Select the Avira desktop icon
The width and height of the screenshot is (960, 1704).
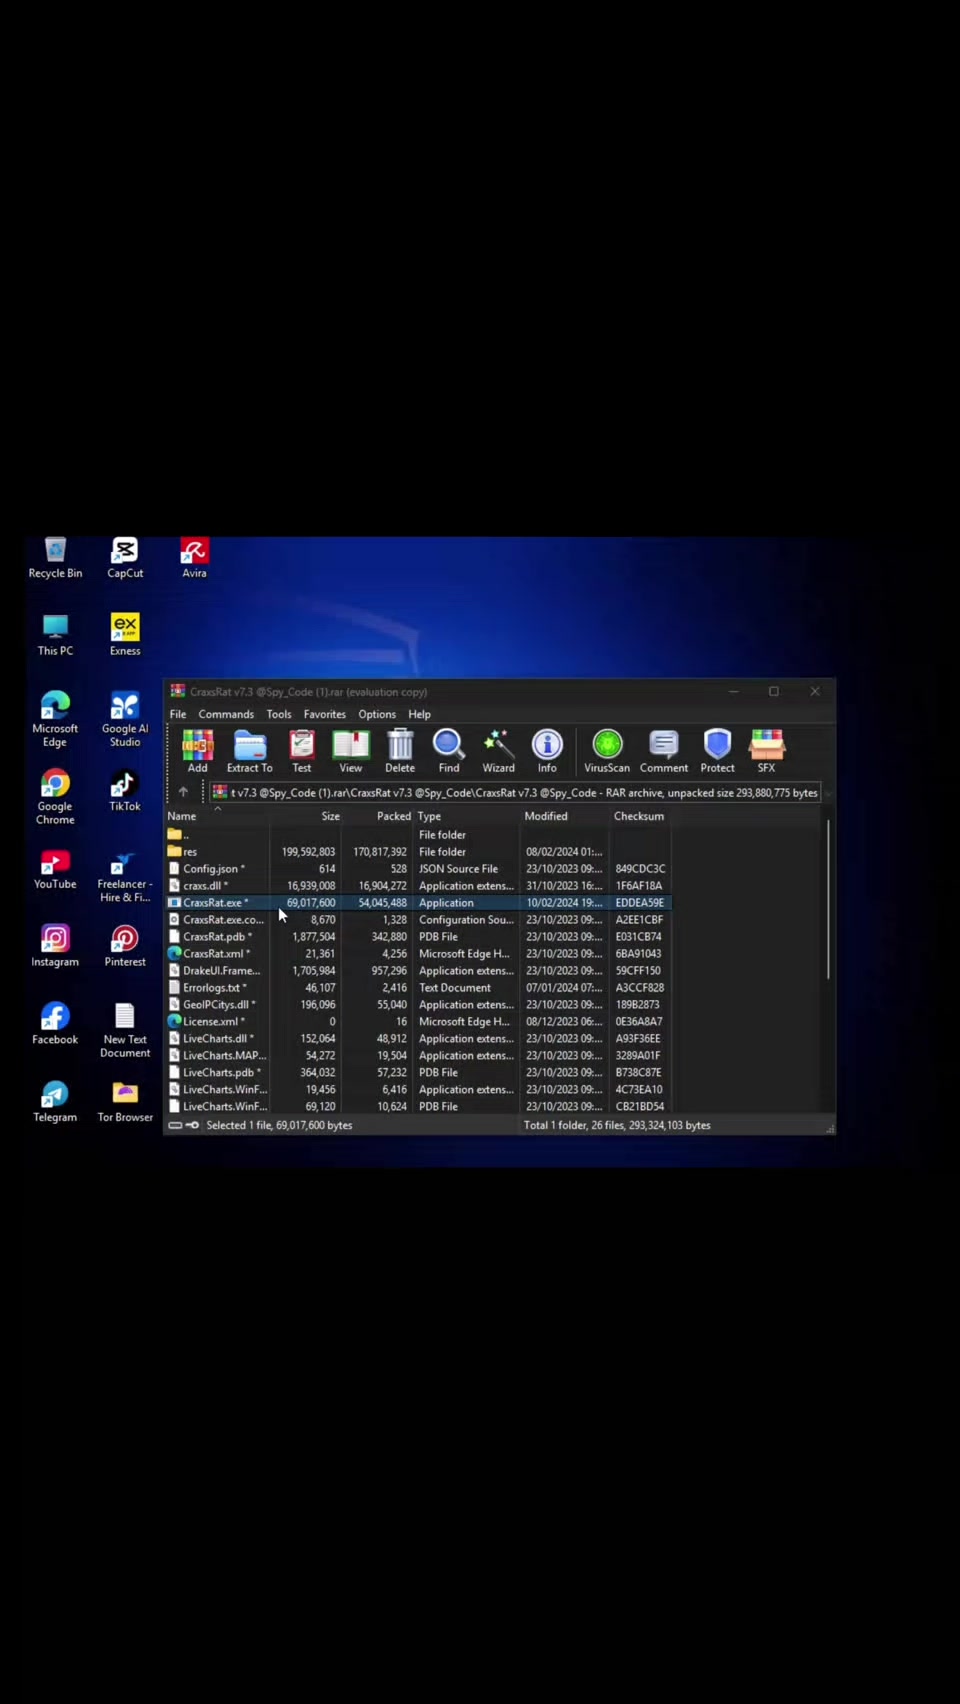[x=194, y=558]
